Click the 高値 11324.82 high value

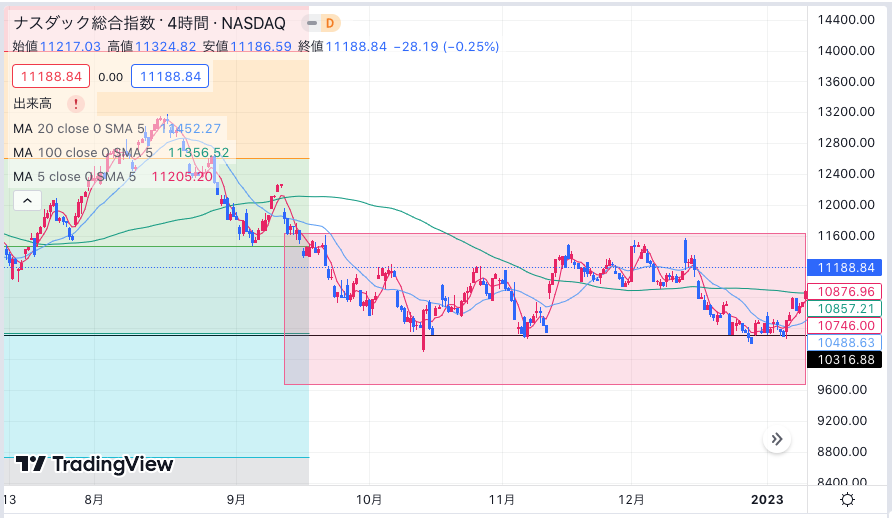click(x=152, y=47)
